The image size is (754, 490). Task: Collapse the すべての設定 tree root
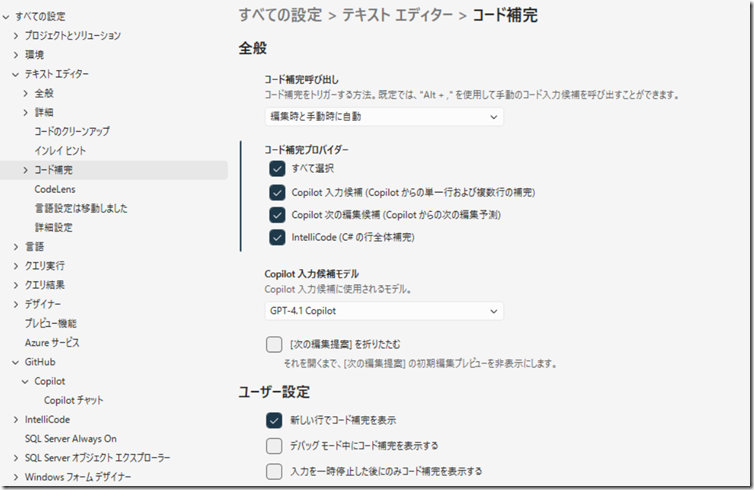pos(7,17)
